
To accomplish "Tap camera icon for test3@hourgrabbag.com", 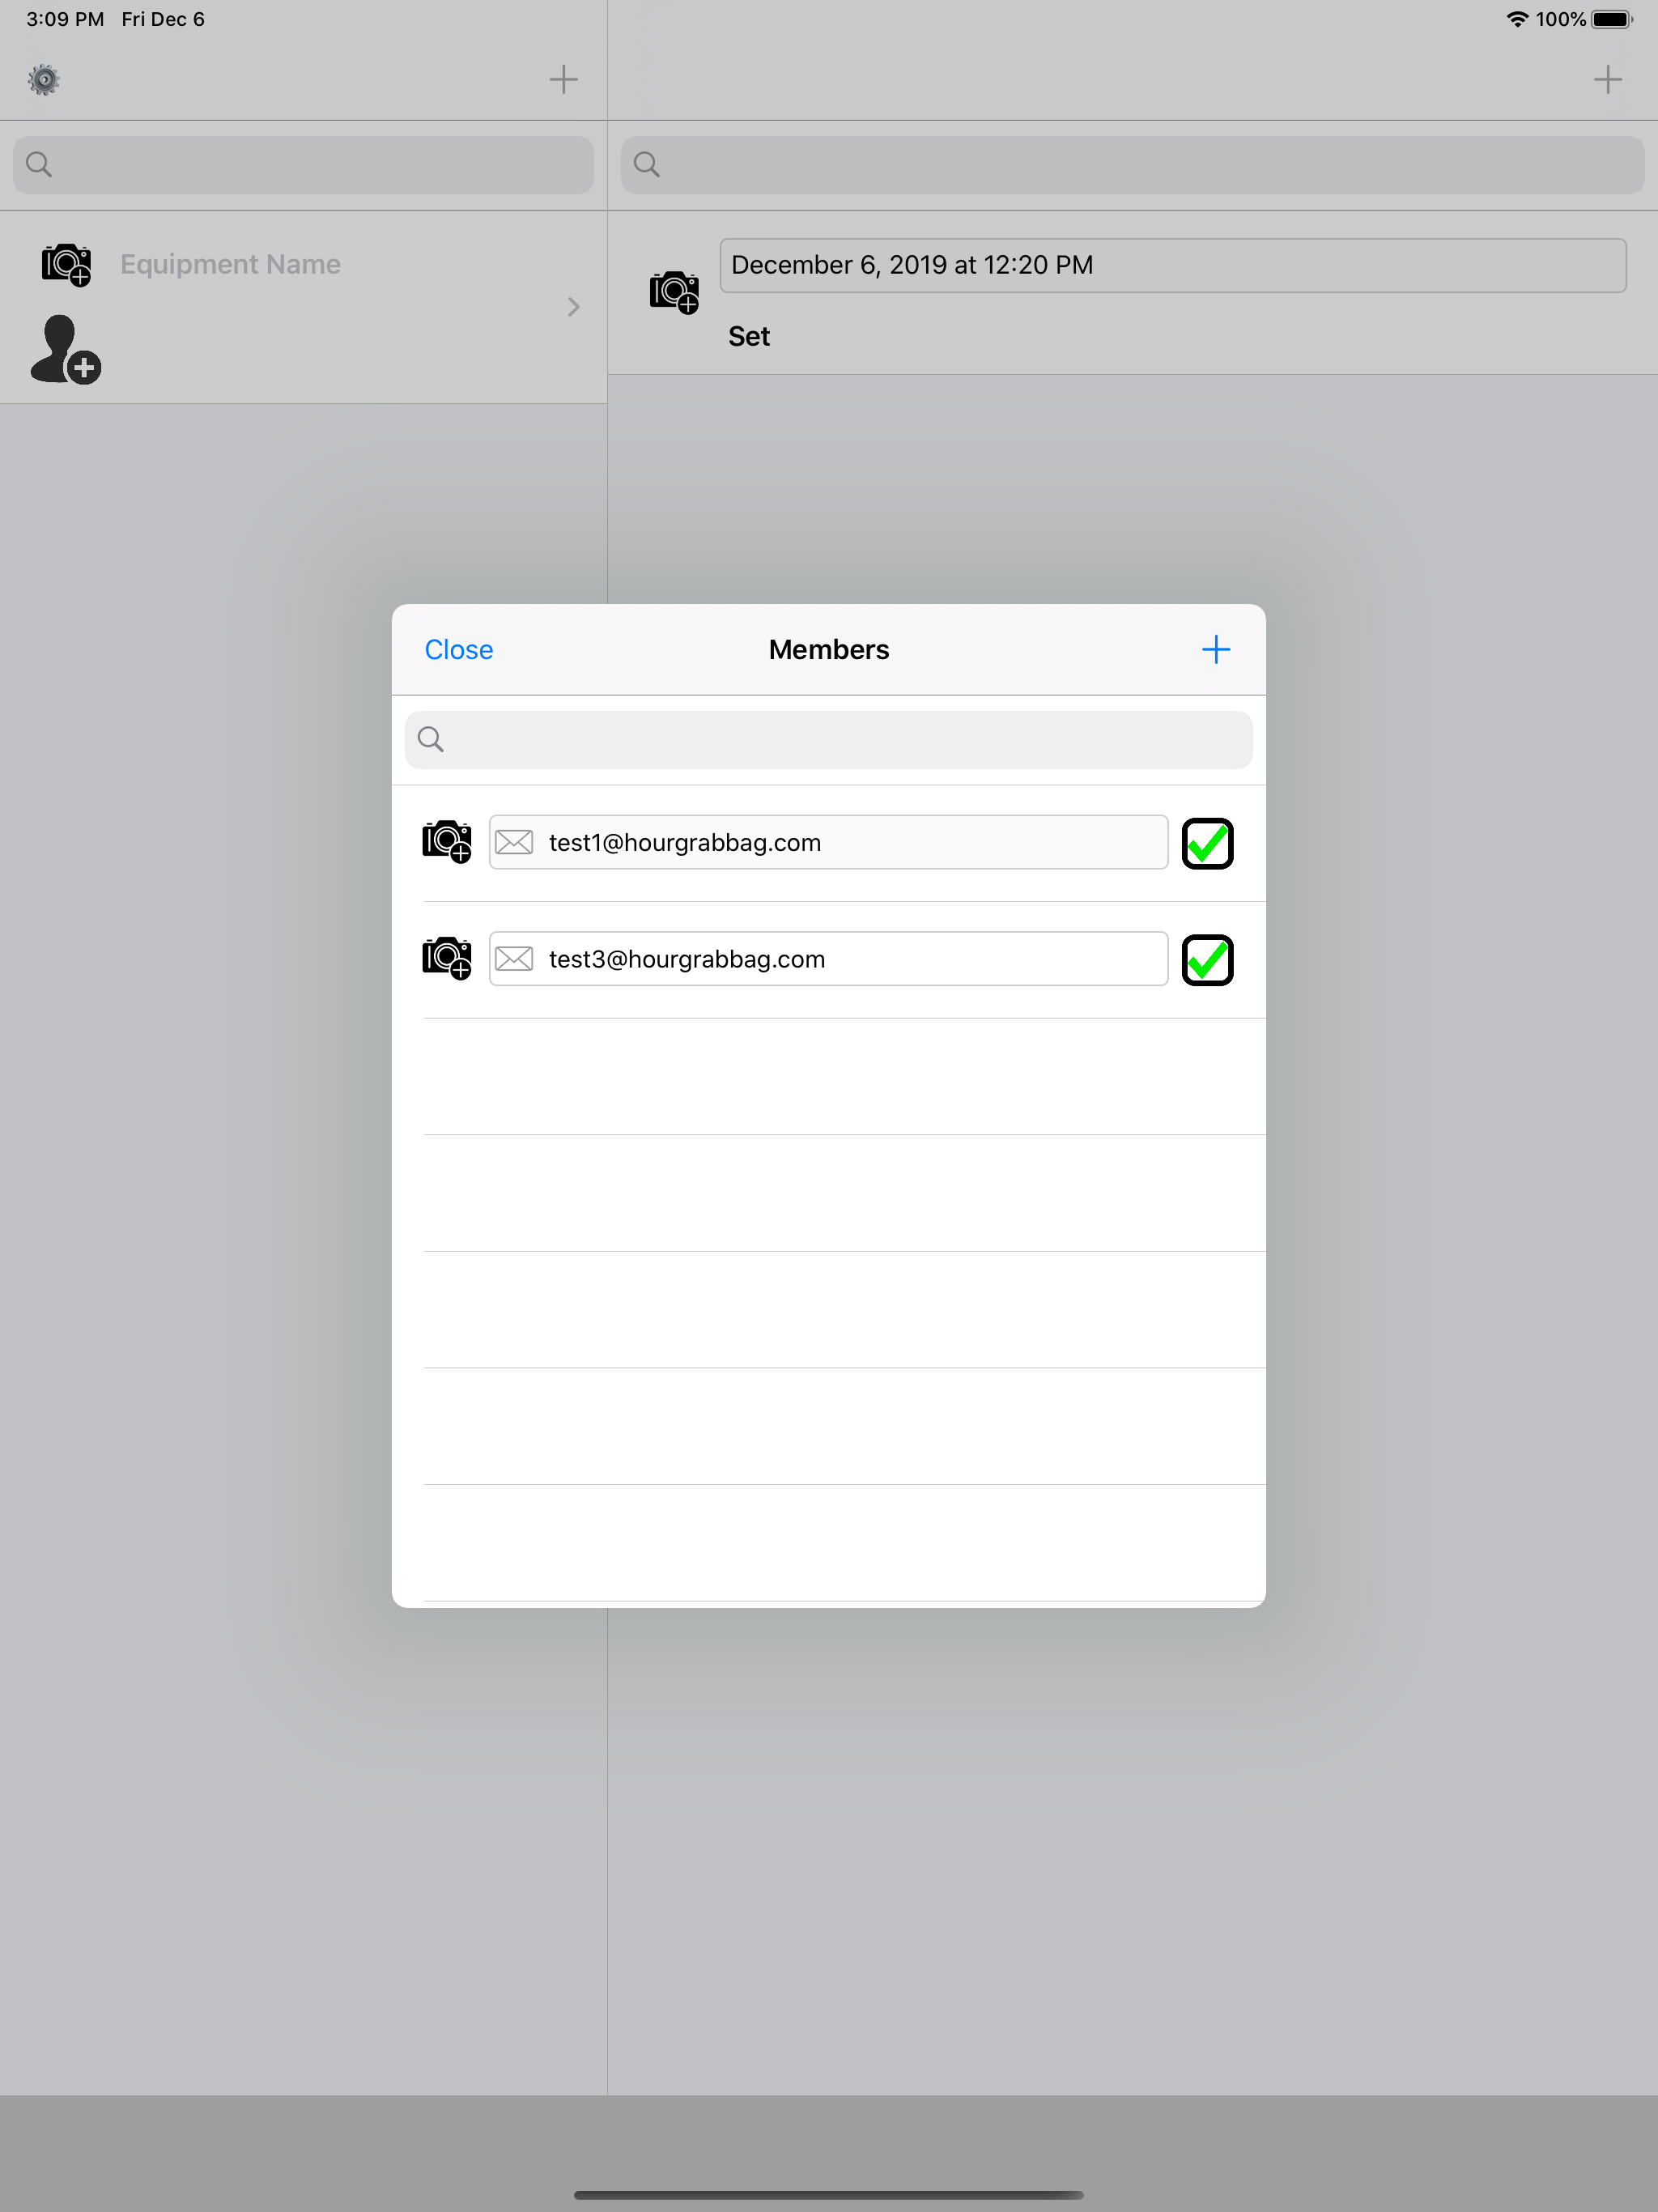I will pyautogui.click(x=447, y=959).
